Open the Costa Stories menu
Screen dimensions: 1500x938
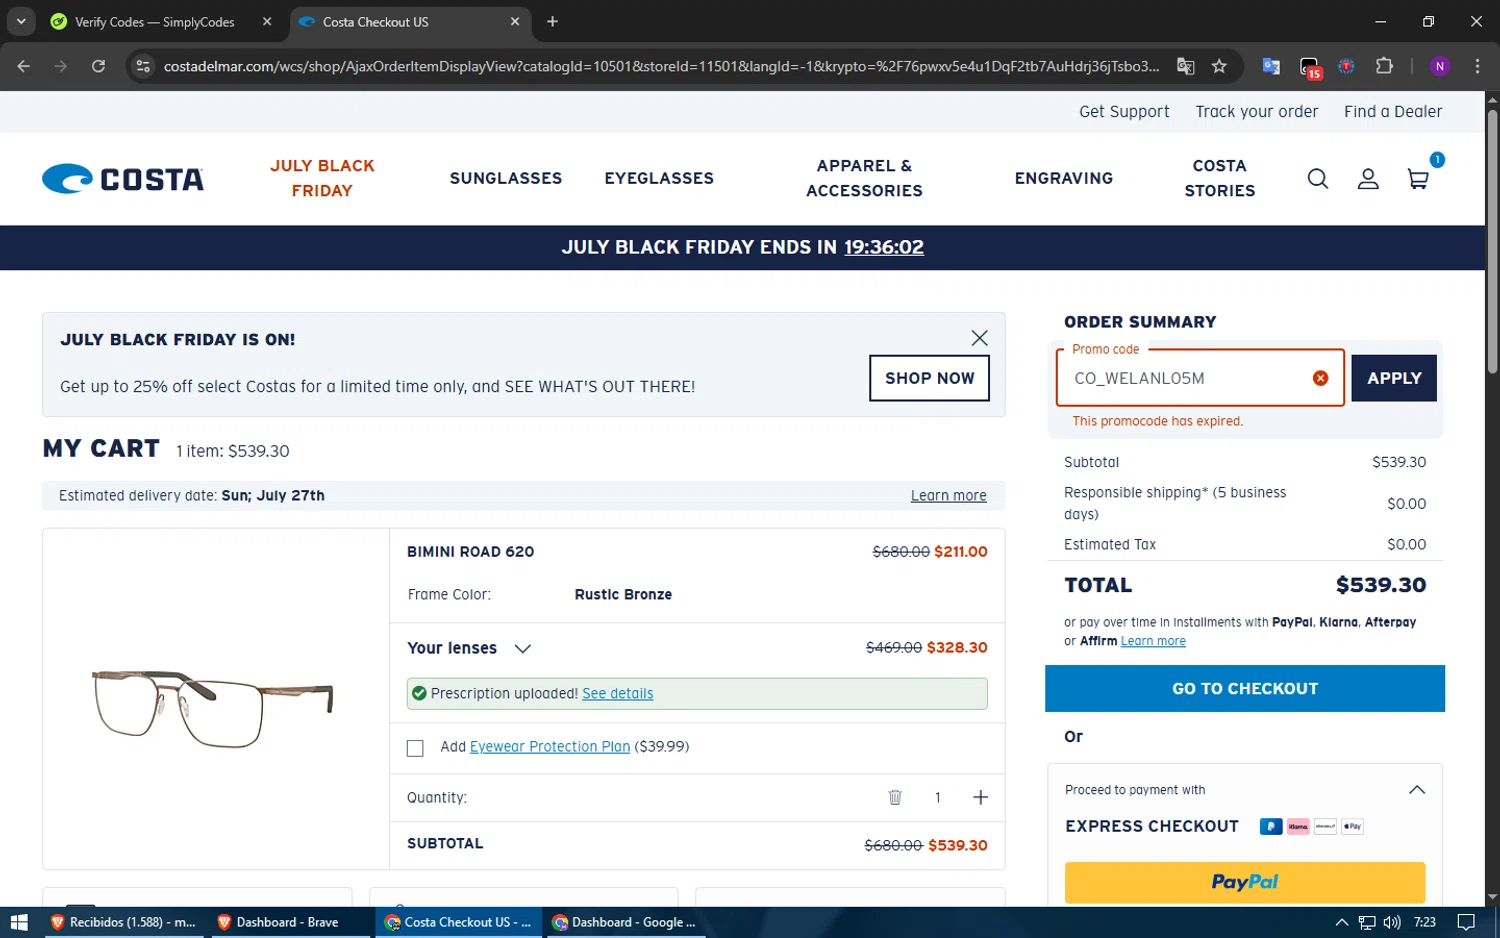click(1220, 178)
